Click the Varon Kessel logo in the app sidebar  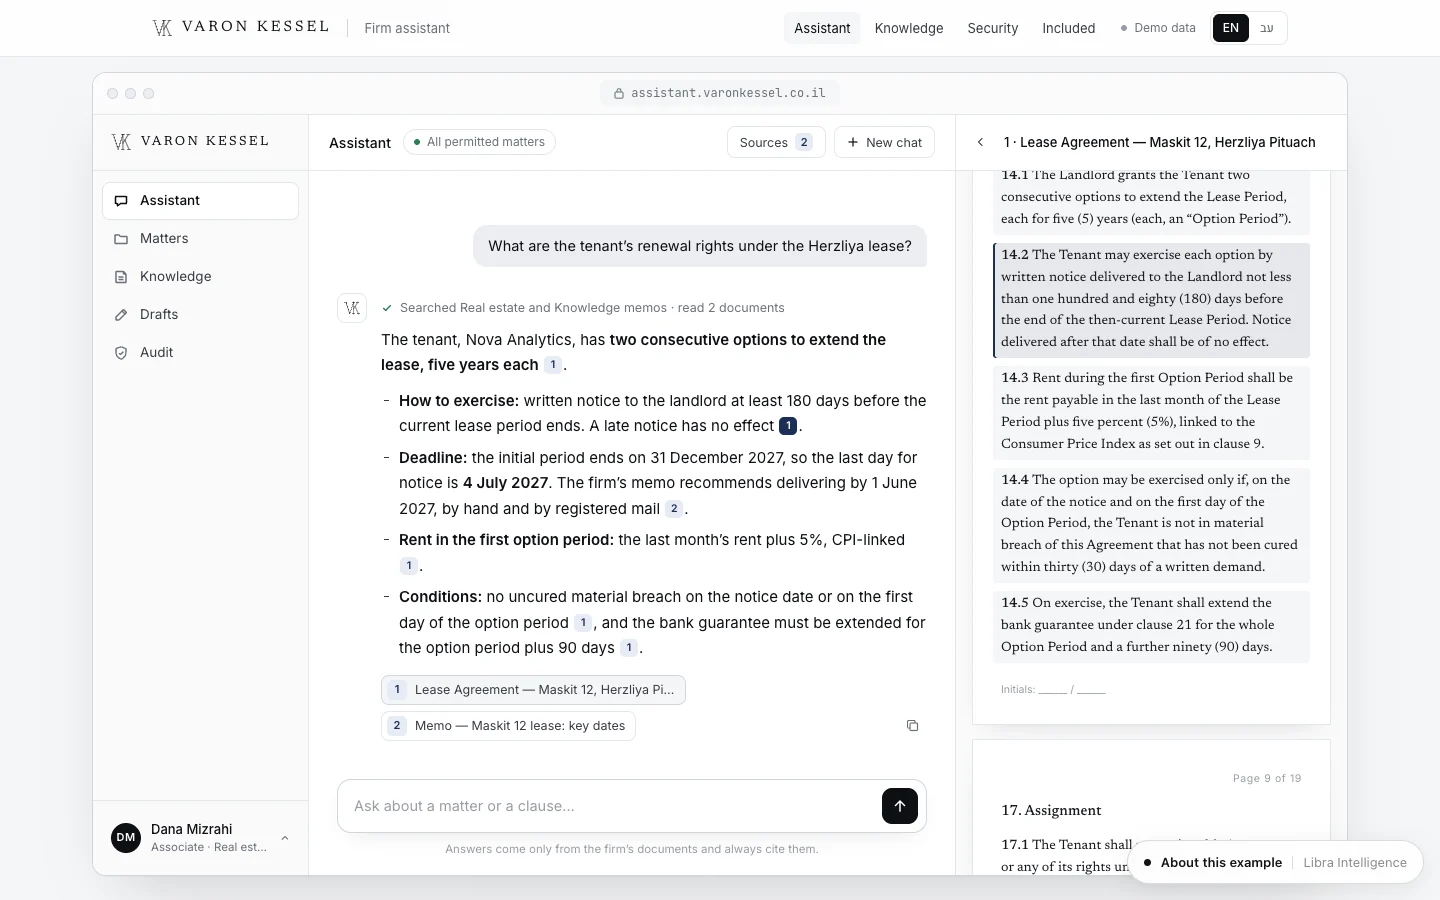pyautogui.click(x=191, y=141)
